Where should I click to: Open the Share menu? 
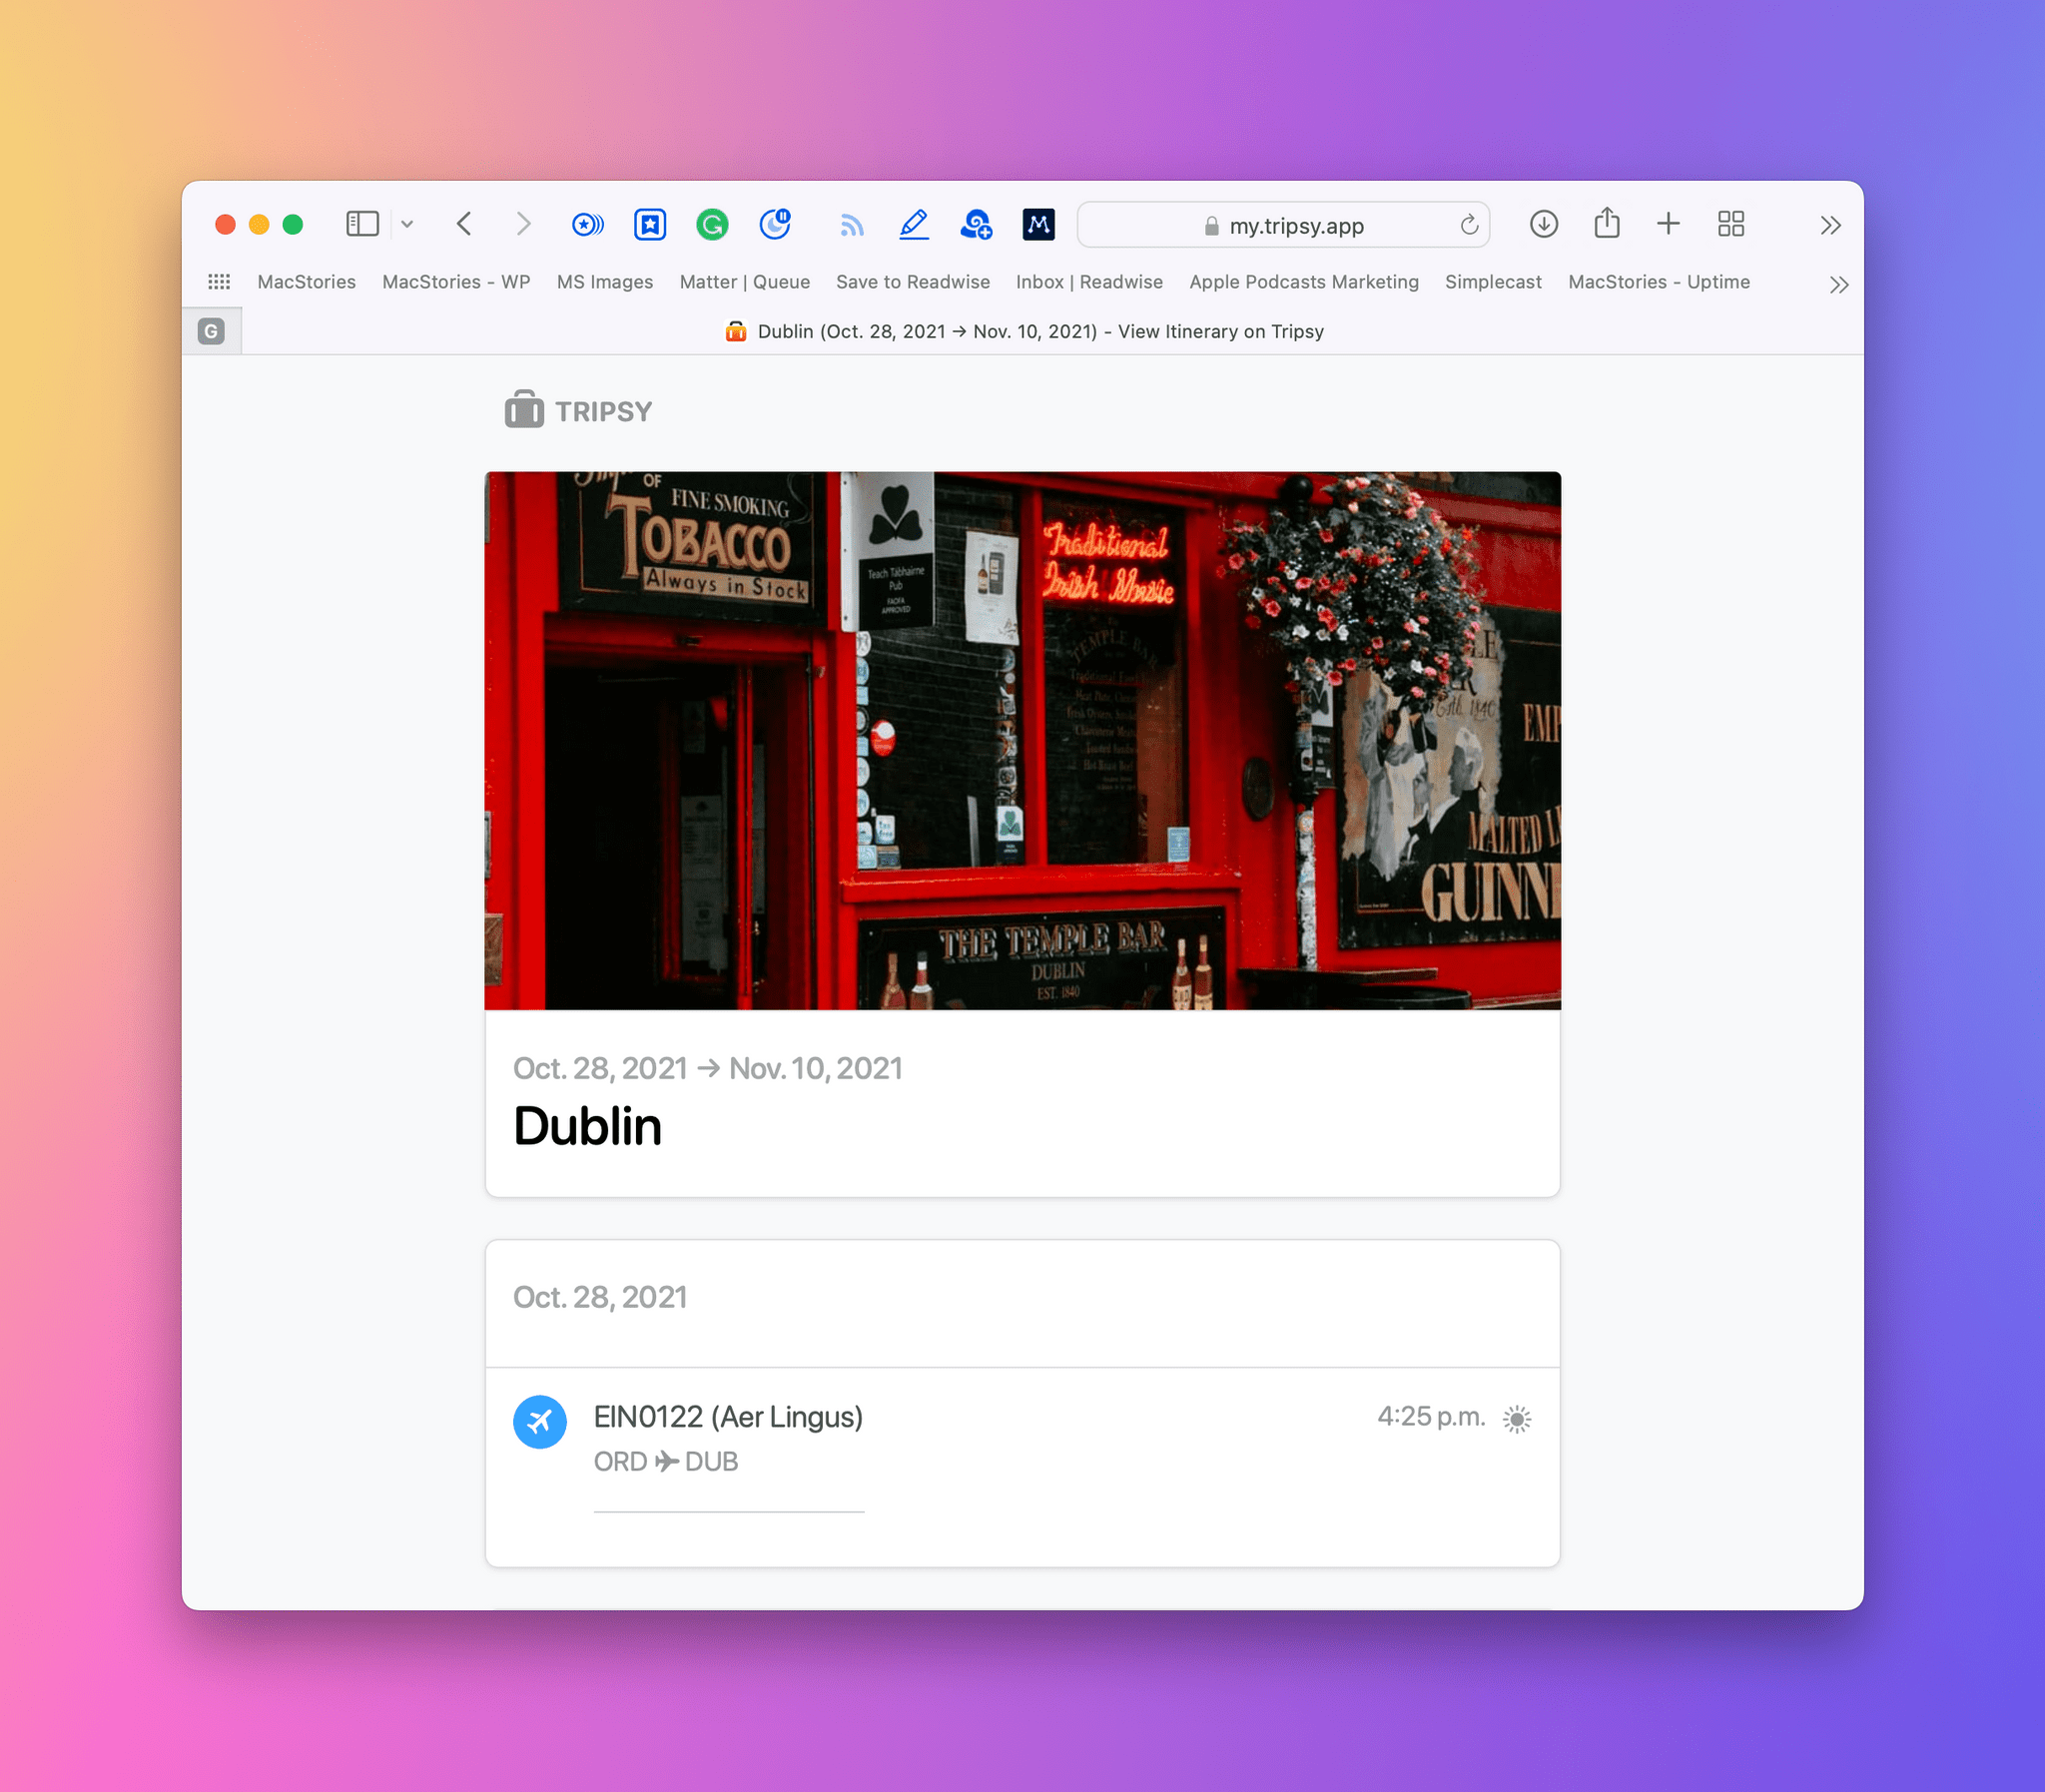[x=1607, y=222]
